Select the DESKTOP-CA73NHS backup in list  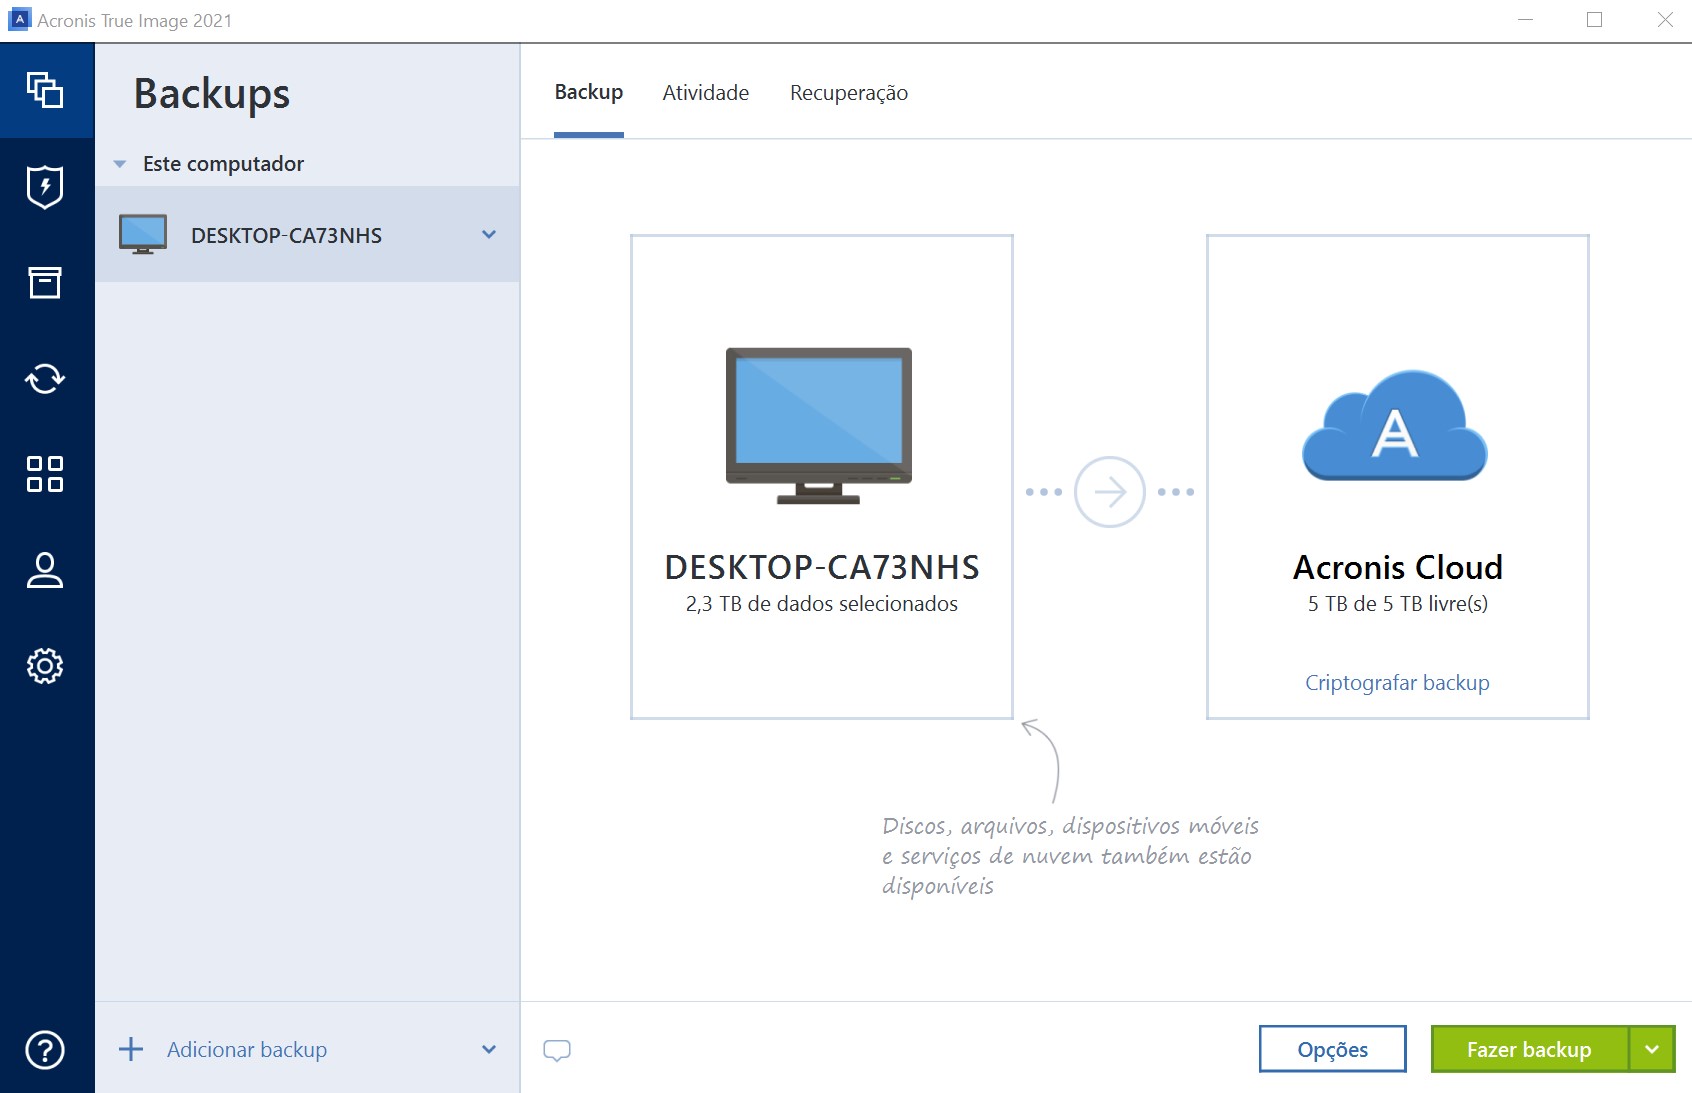308,234
